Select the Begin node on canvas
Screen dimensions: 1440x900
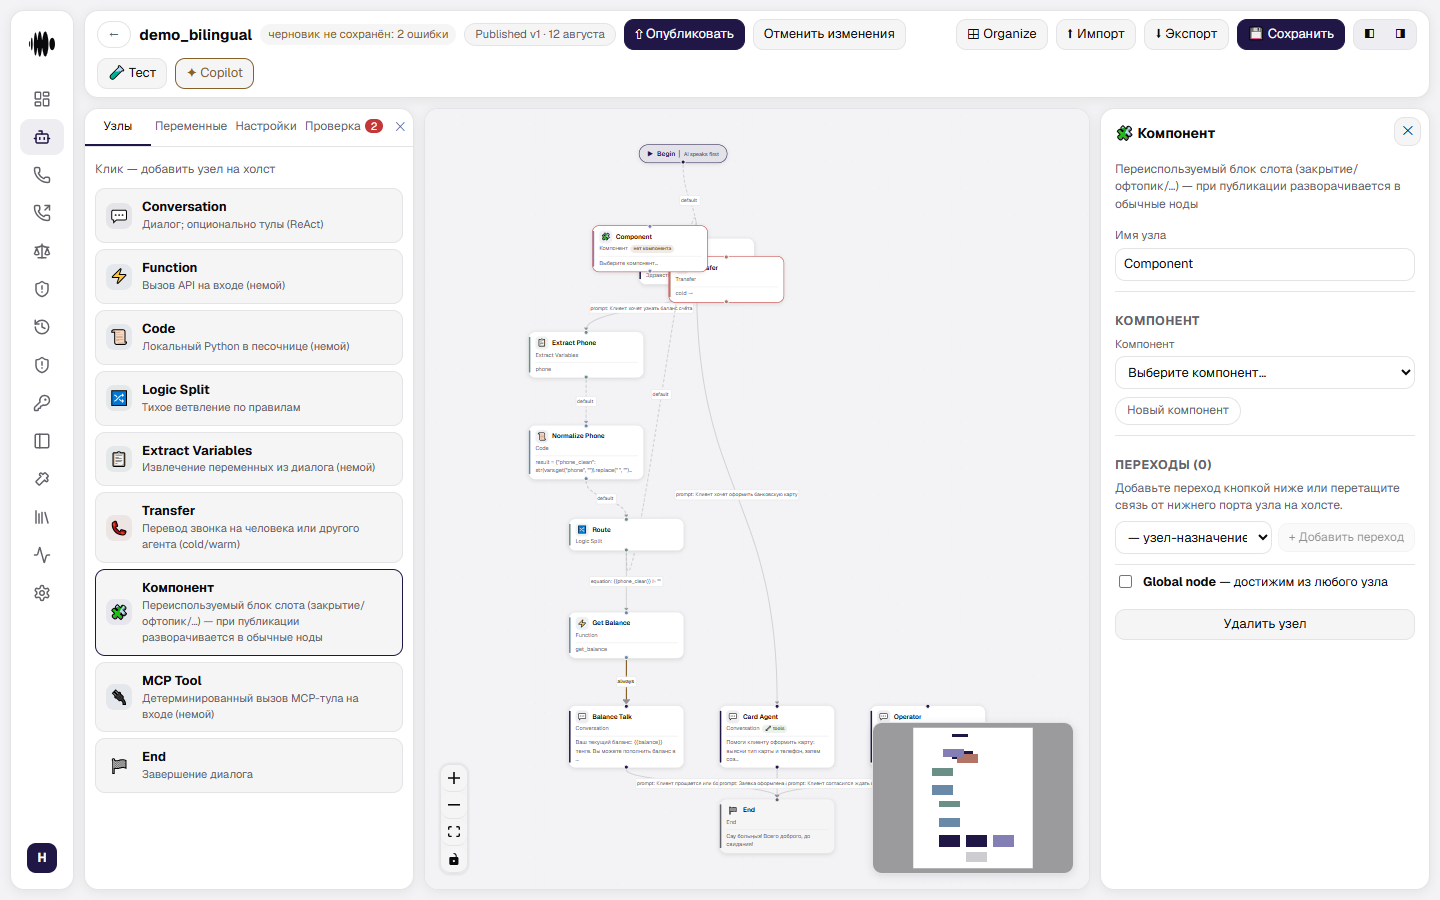(683, 154)
